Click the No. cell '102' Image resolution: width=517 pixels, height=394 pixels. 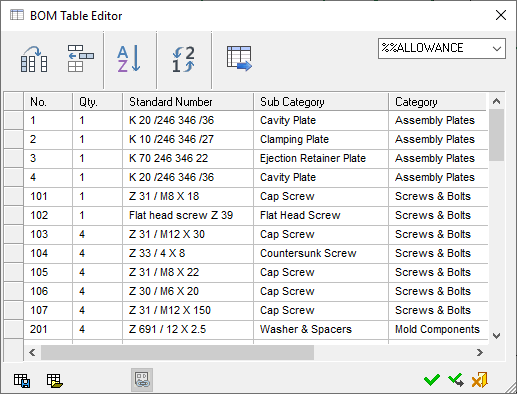point(48,215)
